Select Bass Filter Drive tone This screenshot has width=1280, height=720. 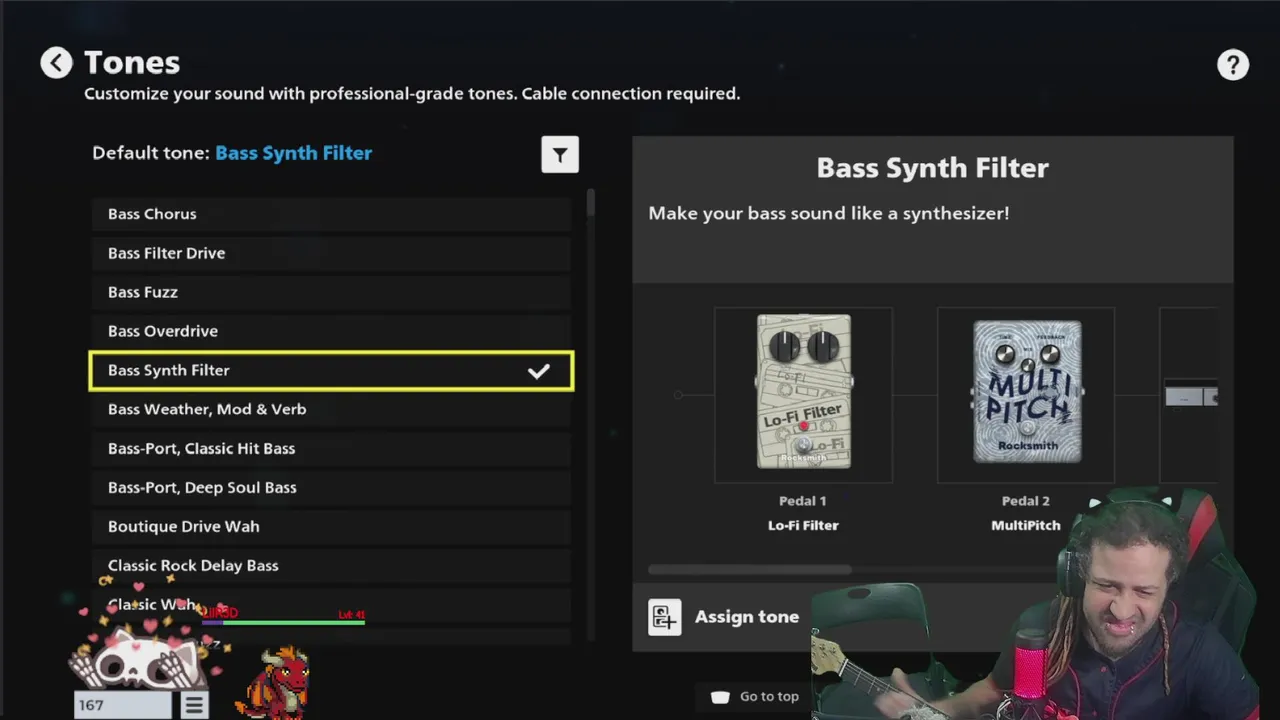331,253
